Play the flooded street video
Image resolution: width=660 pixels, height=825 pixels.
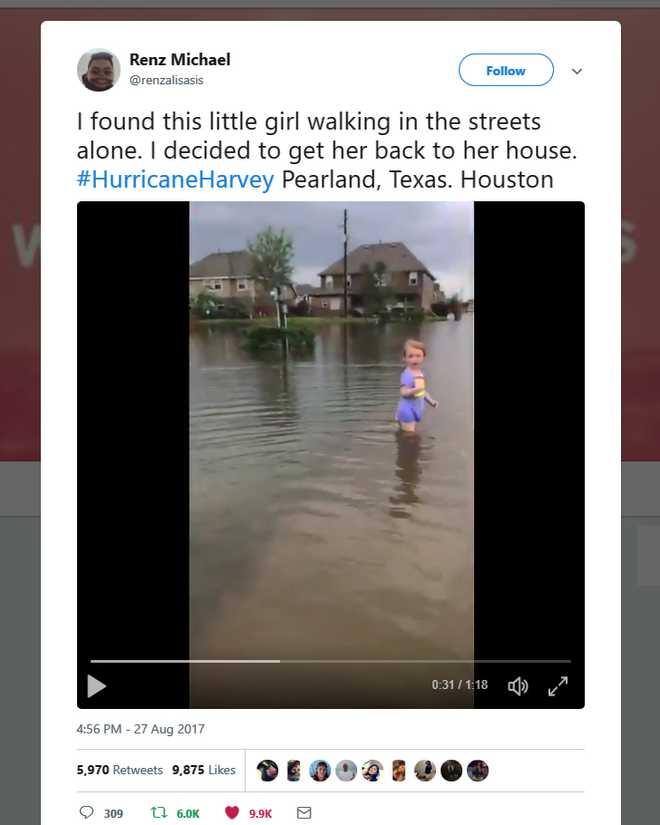97,685
